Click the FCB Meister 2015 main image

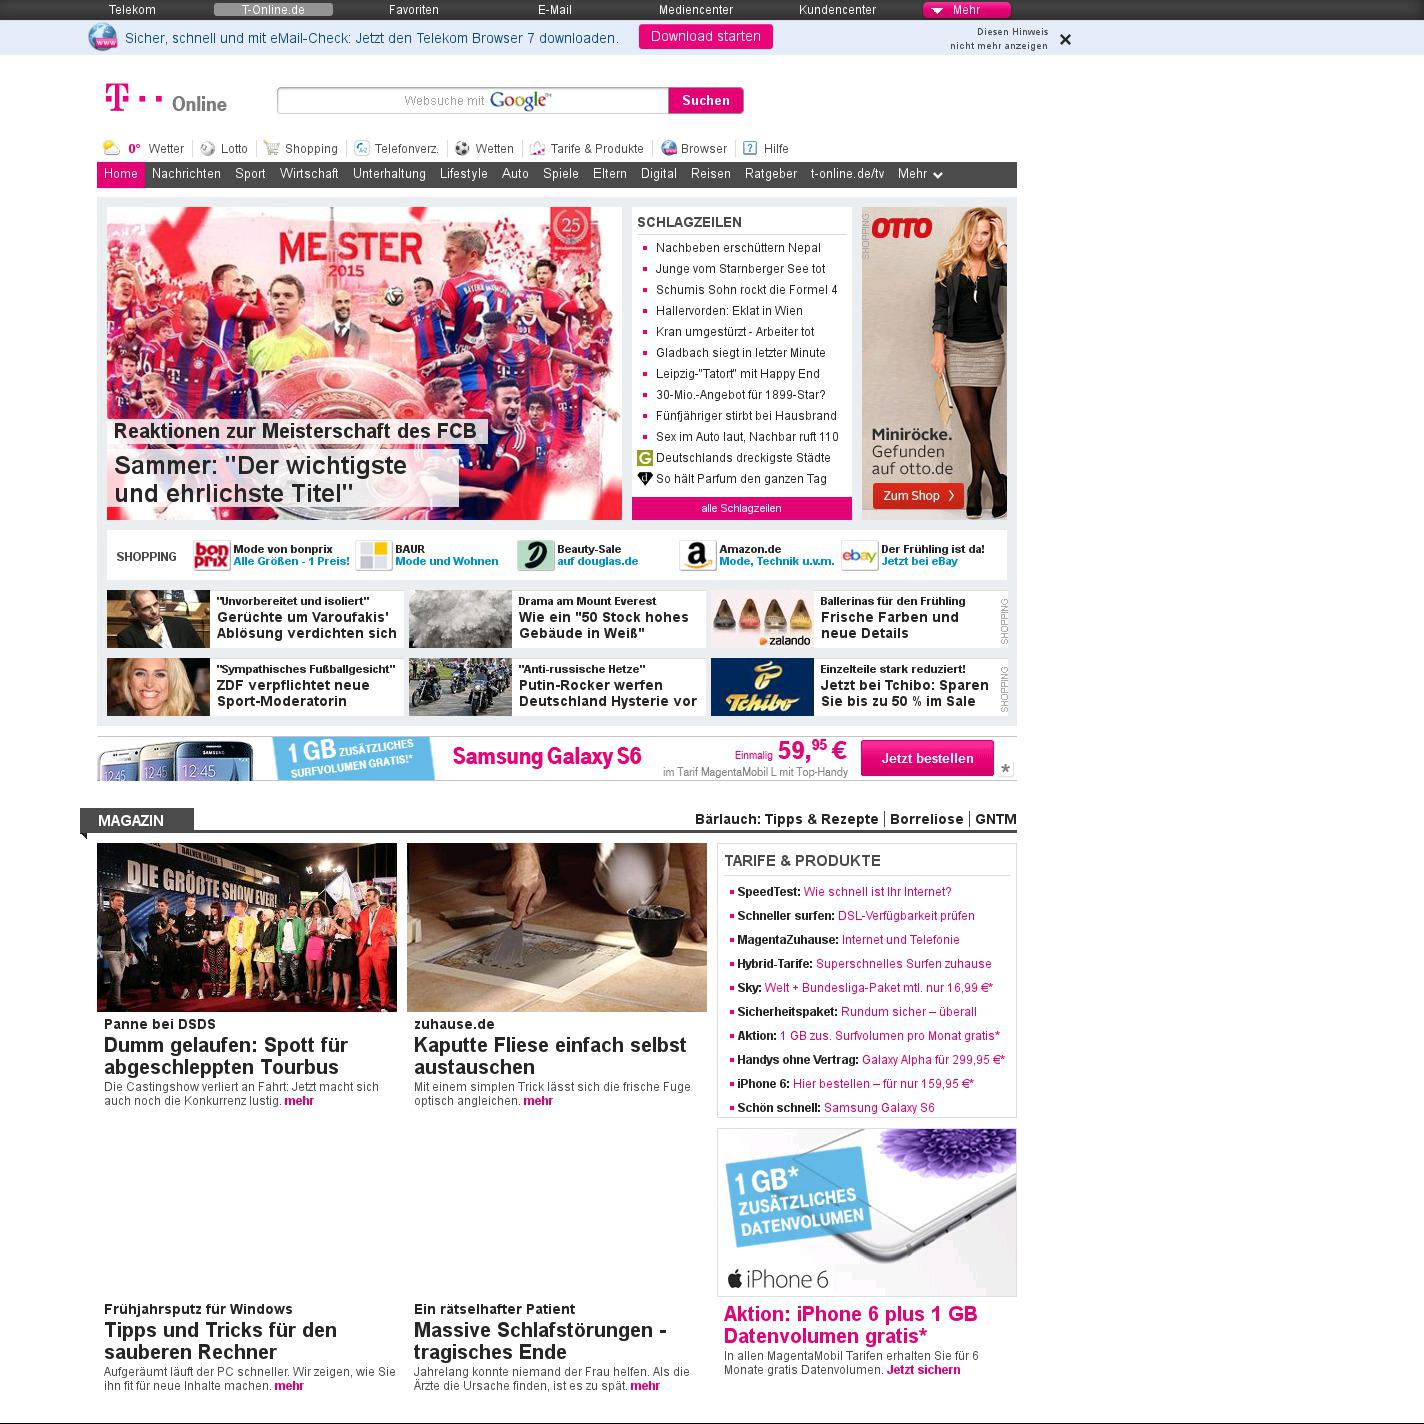point(364,363)
